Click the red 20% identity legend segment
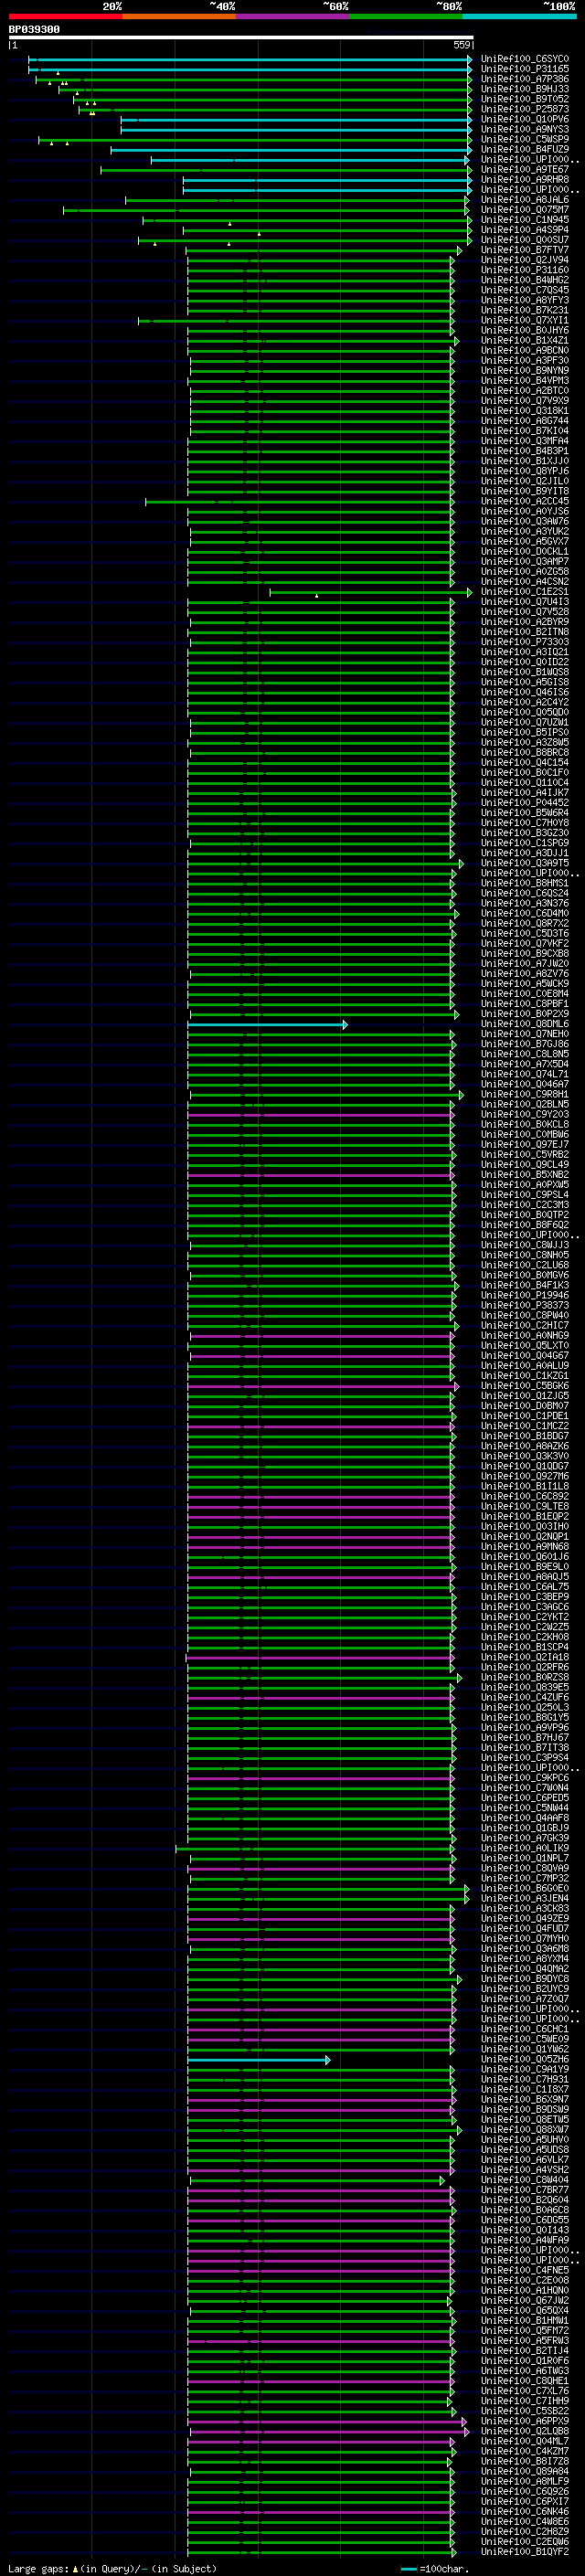 65,16
